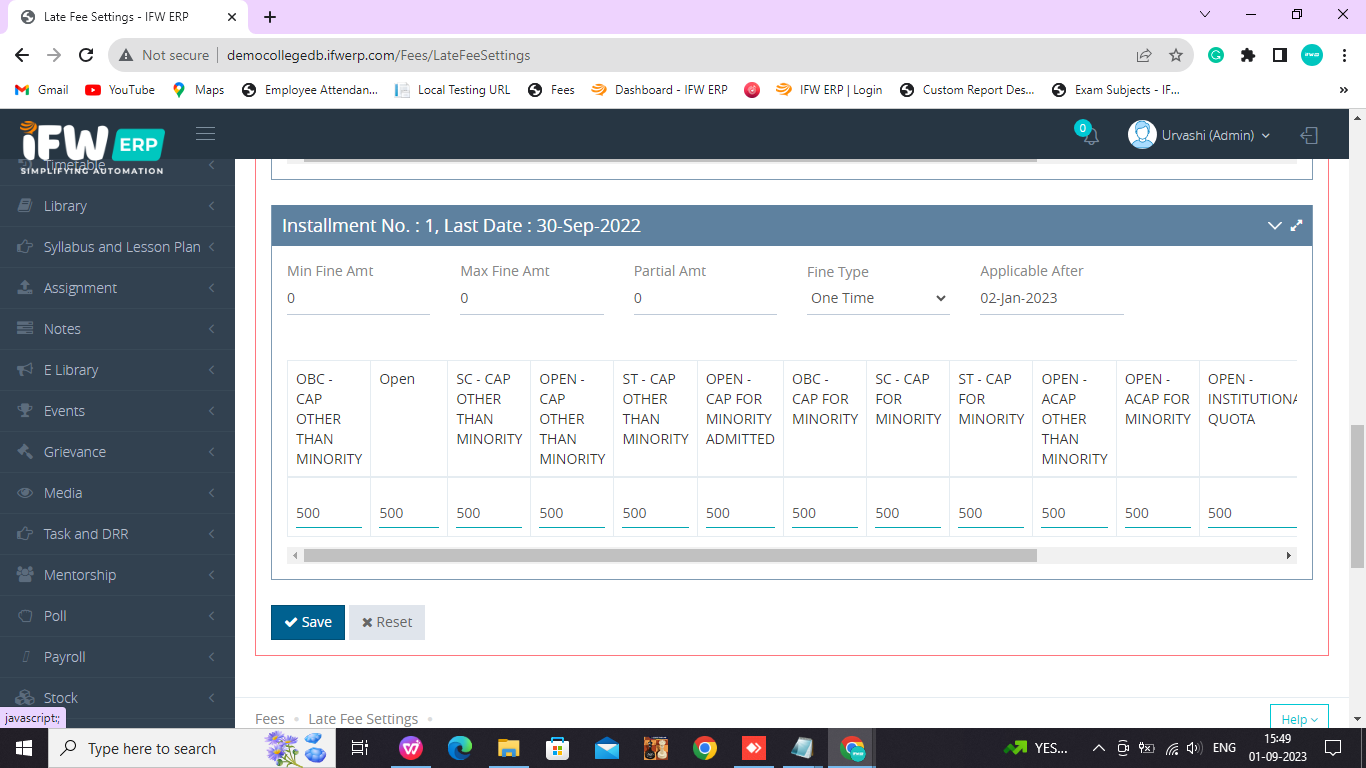Click the share icon in the address bar
The height and width of the screenshot is (768, 1366).
click(1144, 55)
